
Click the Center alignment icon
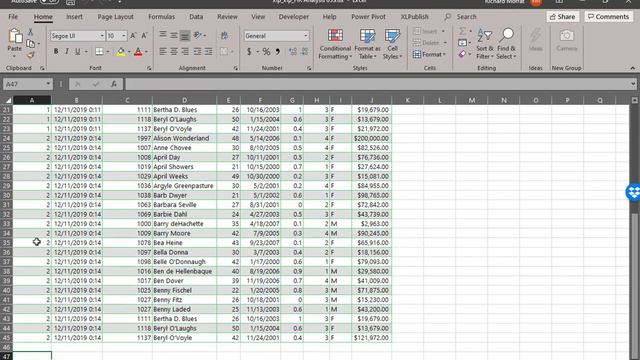(x=174, y=51)
